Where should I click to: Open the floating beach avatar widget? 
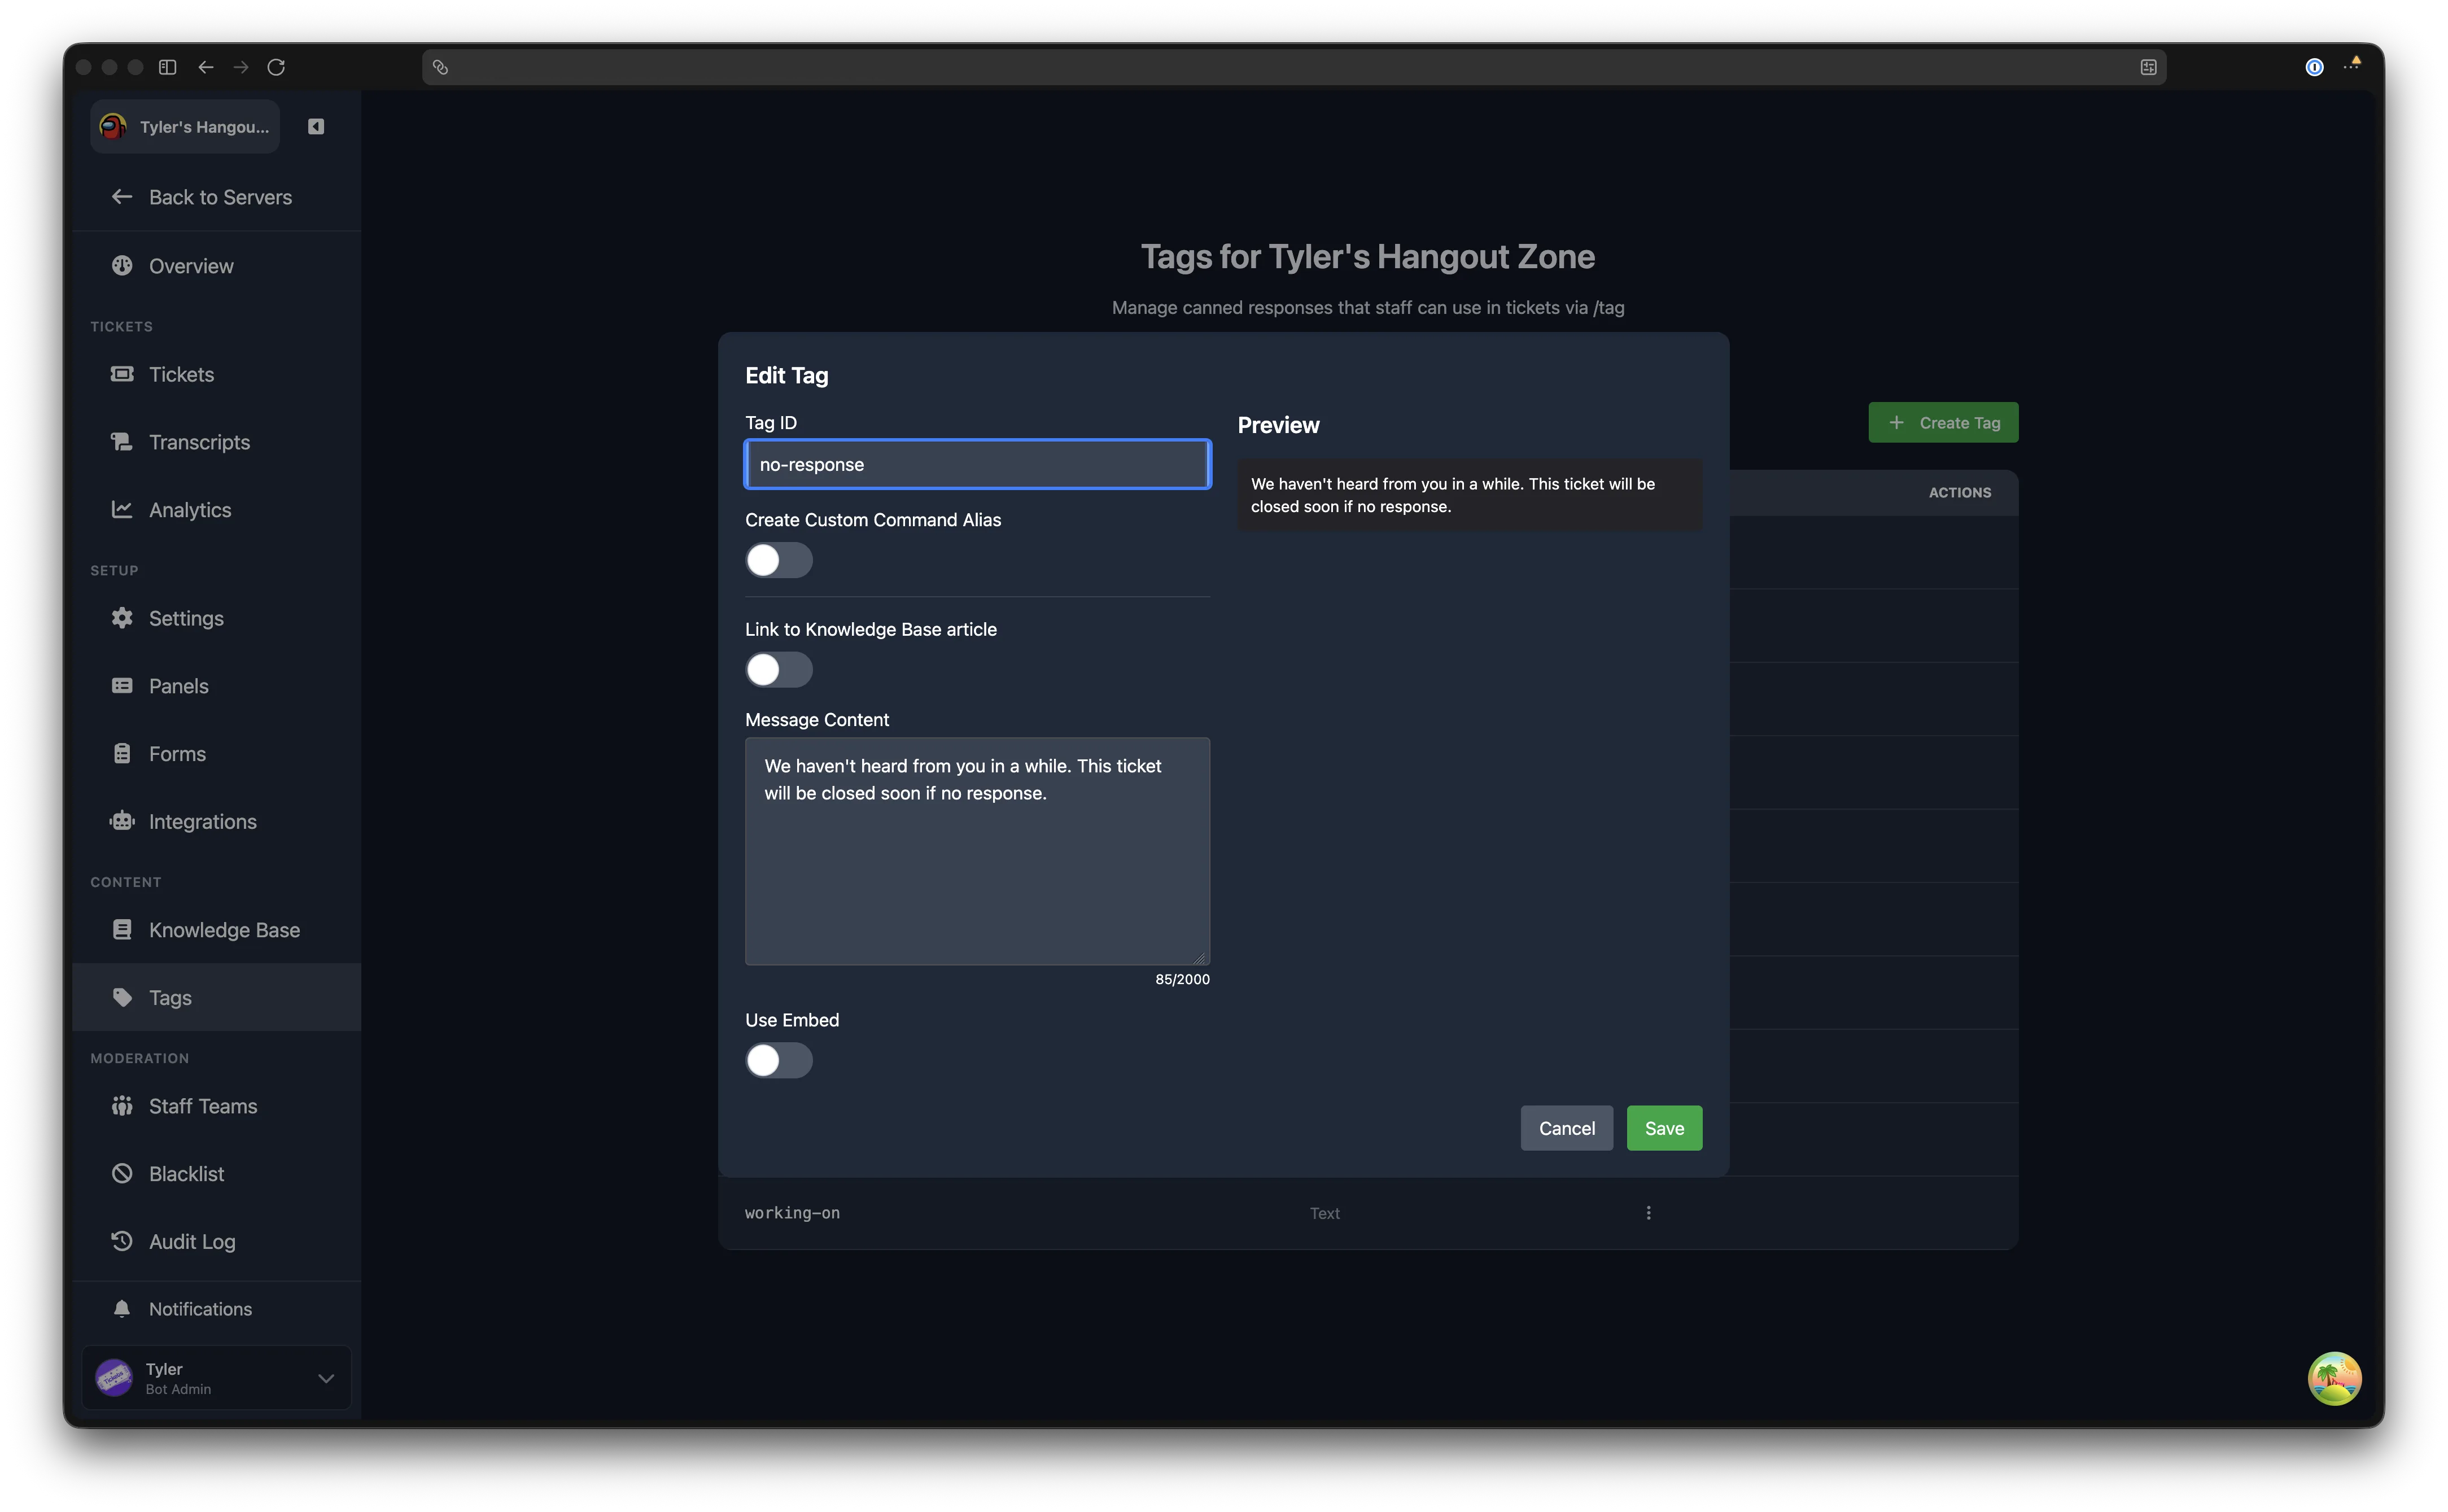[x=2334, y=1379]
